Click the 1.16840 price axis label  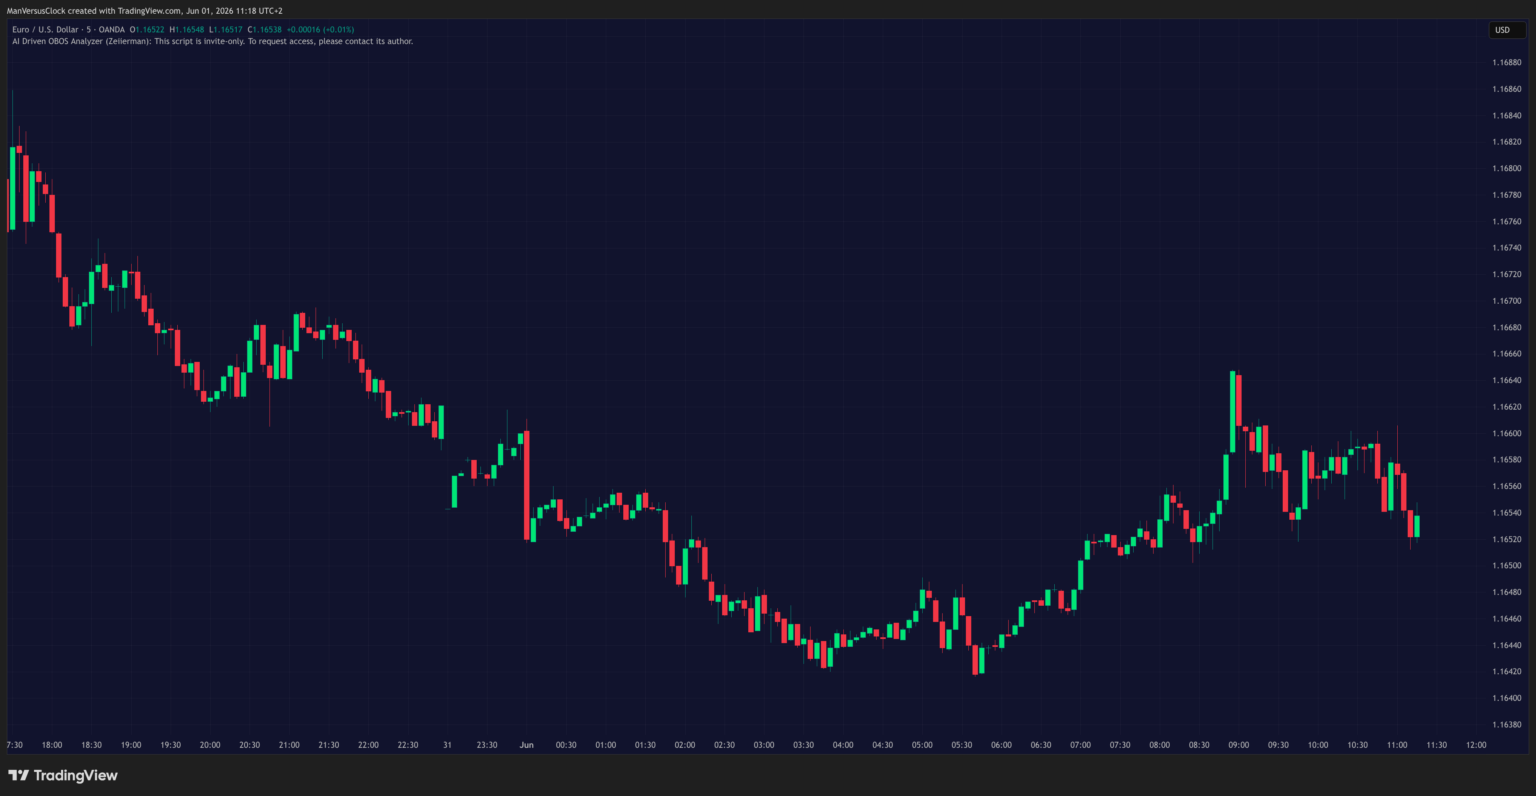[1507, 115]
